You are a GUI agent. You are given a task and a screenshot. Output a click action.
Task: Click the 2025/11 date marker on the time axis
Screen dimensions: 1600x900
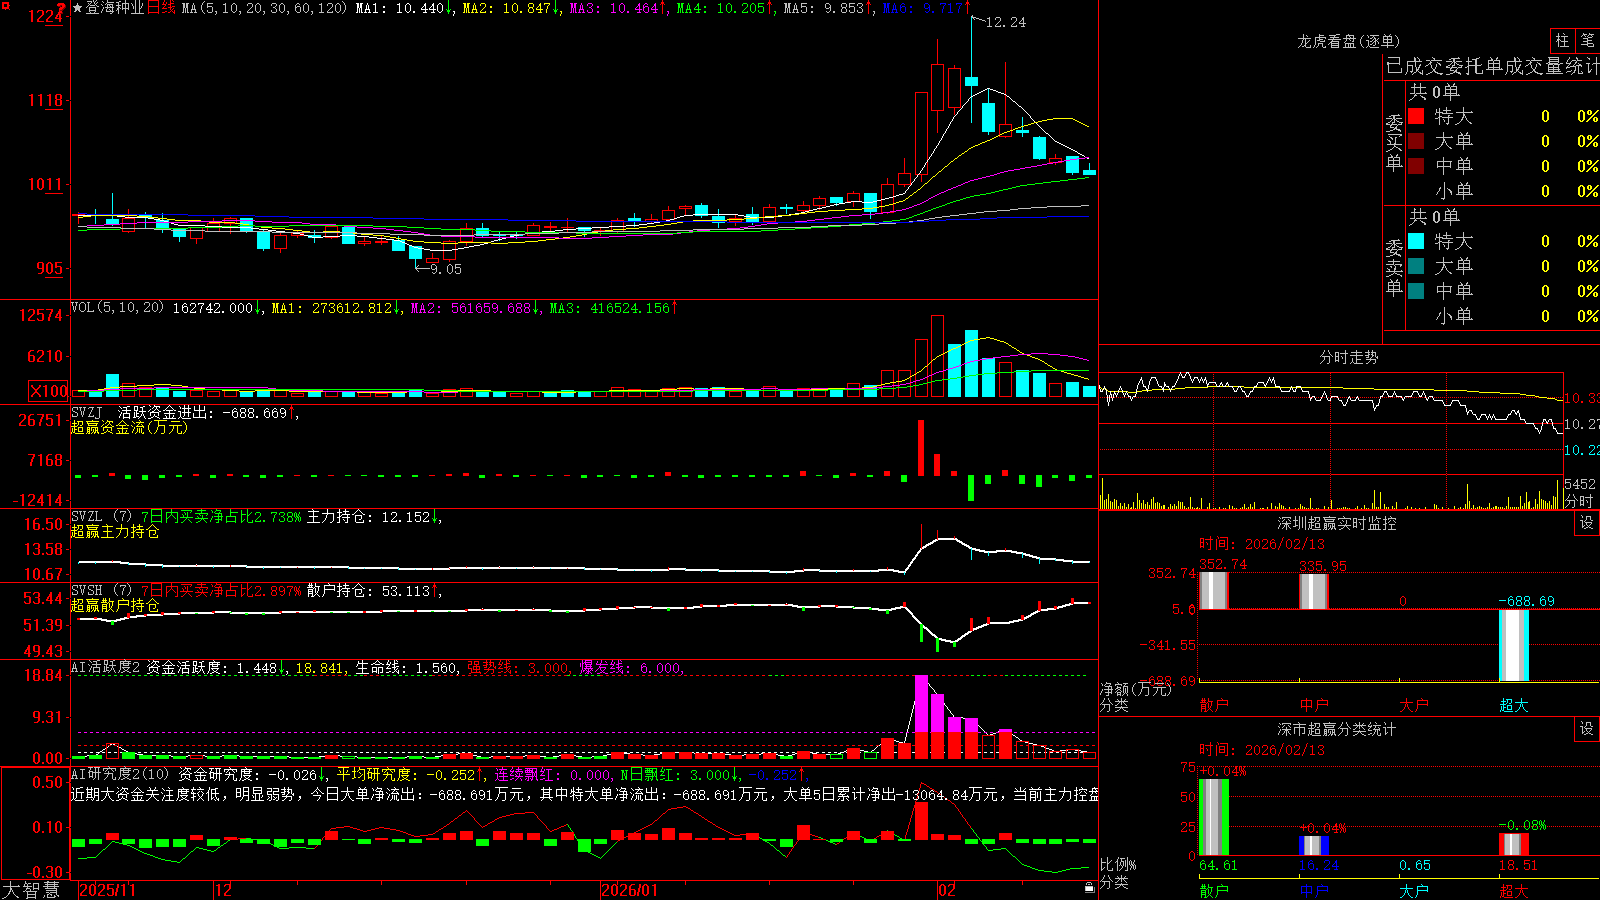107,890
